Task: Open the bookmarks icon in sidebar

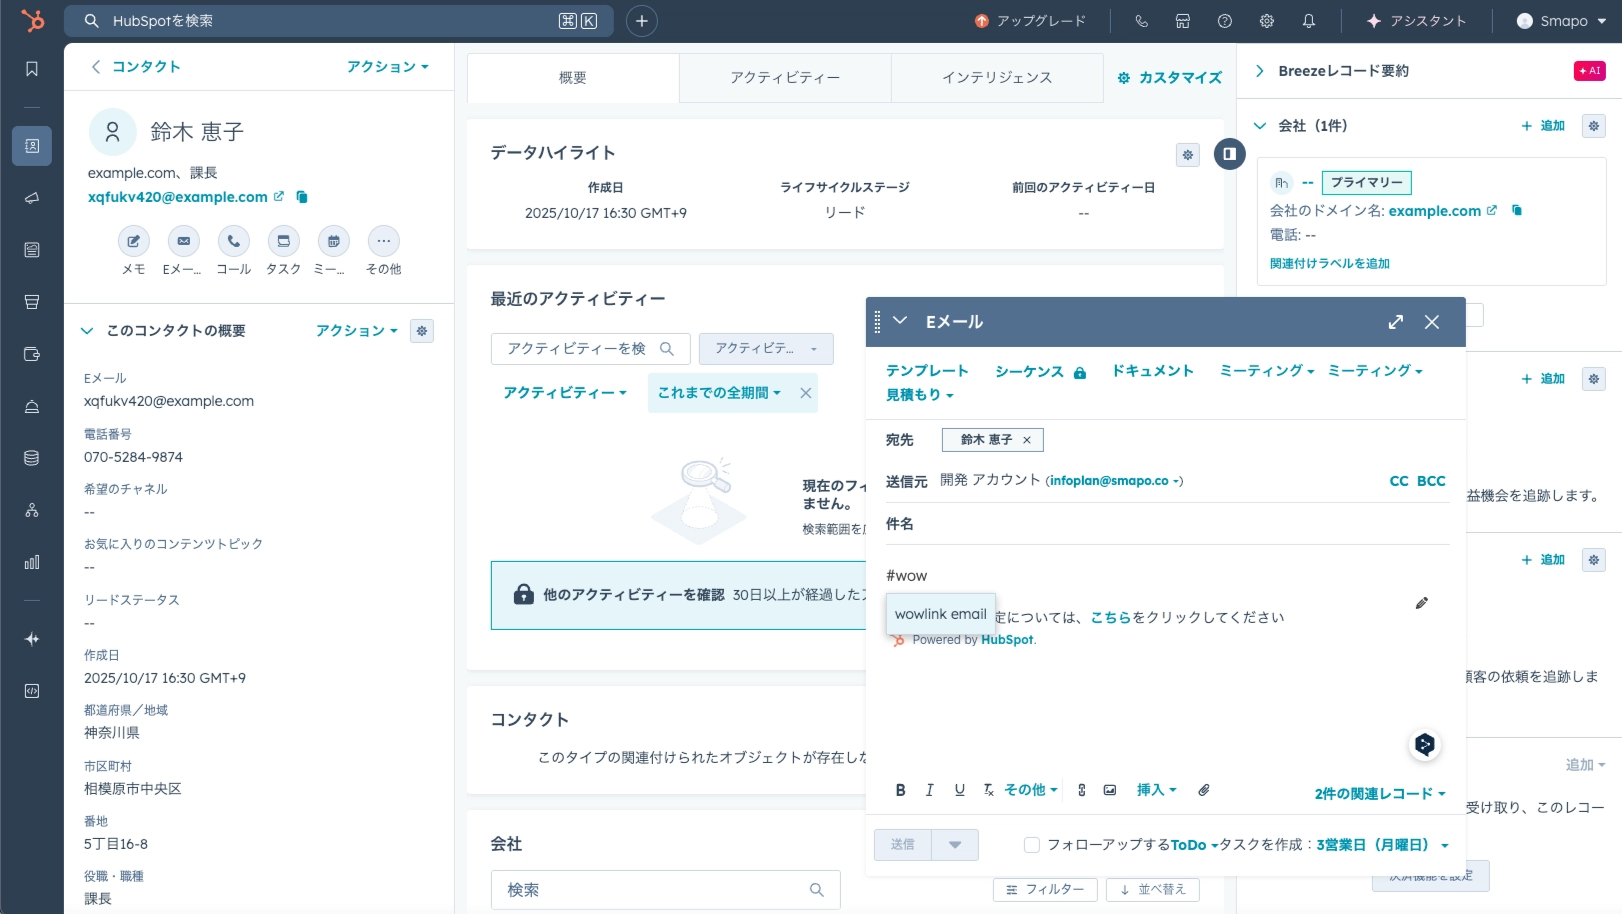Action: tap(32, 69)
